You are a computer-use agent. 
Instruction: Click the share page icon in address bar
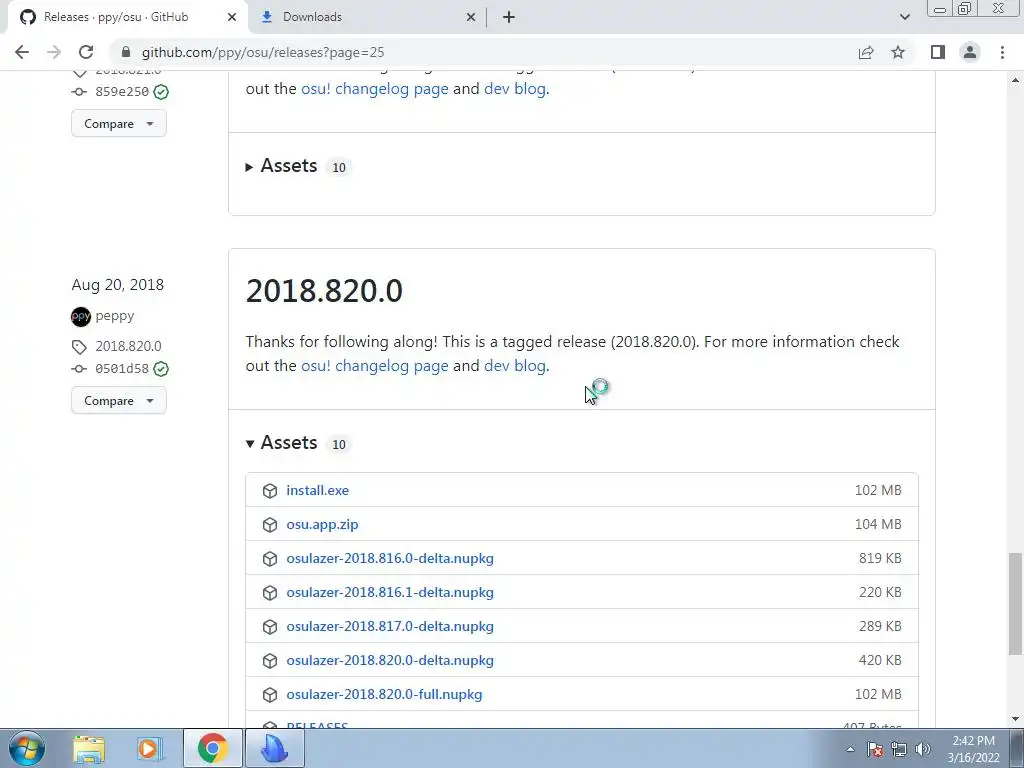866,52
